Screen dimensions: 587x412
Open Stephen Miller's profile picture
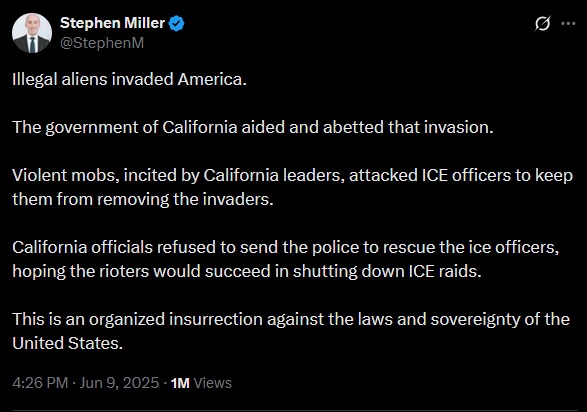tap(32, 33)
